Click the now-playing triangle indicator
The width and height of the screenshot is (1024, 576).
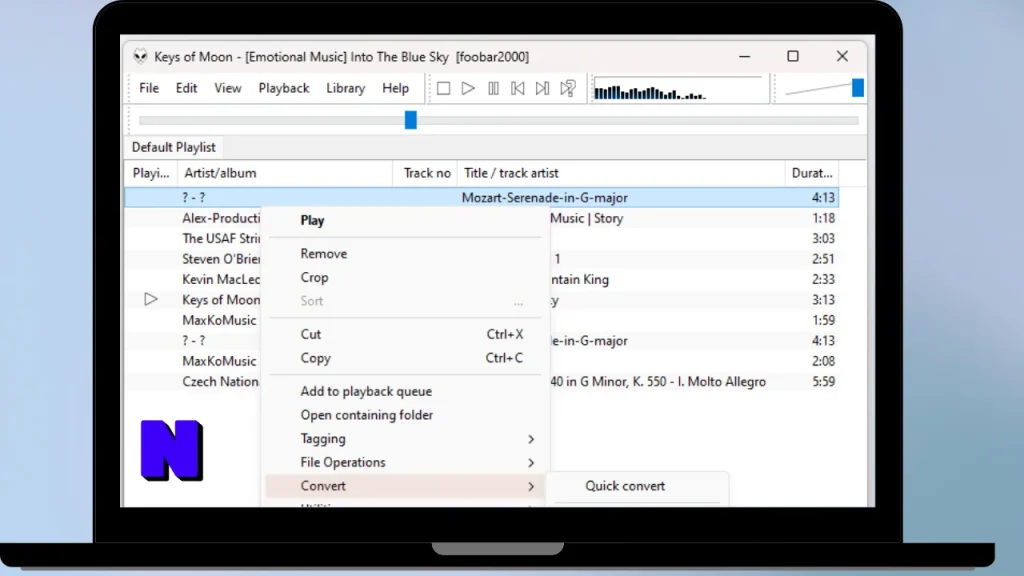pos(151,299)
